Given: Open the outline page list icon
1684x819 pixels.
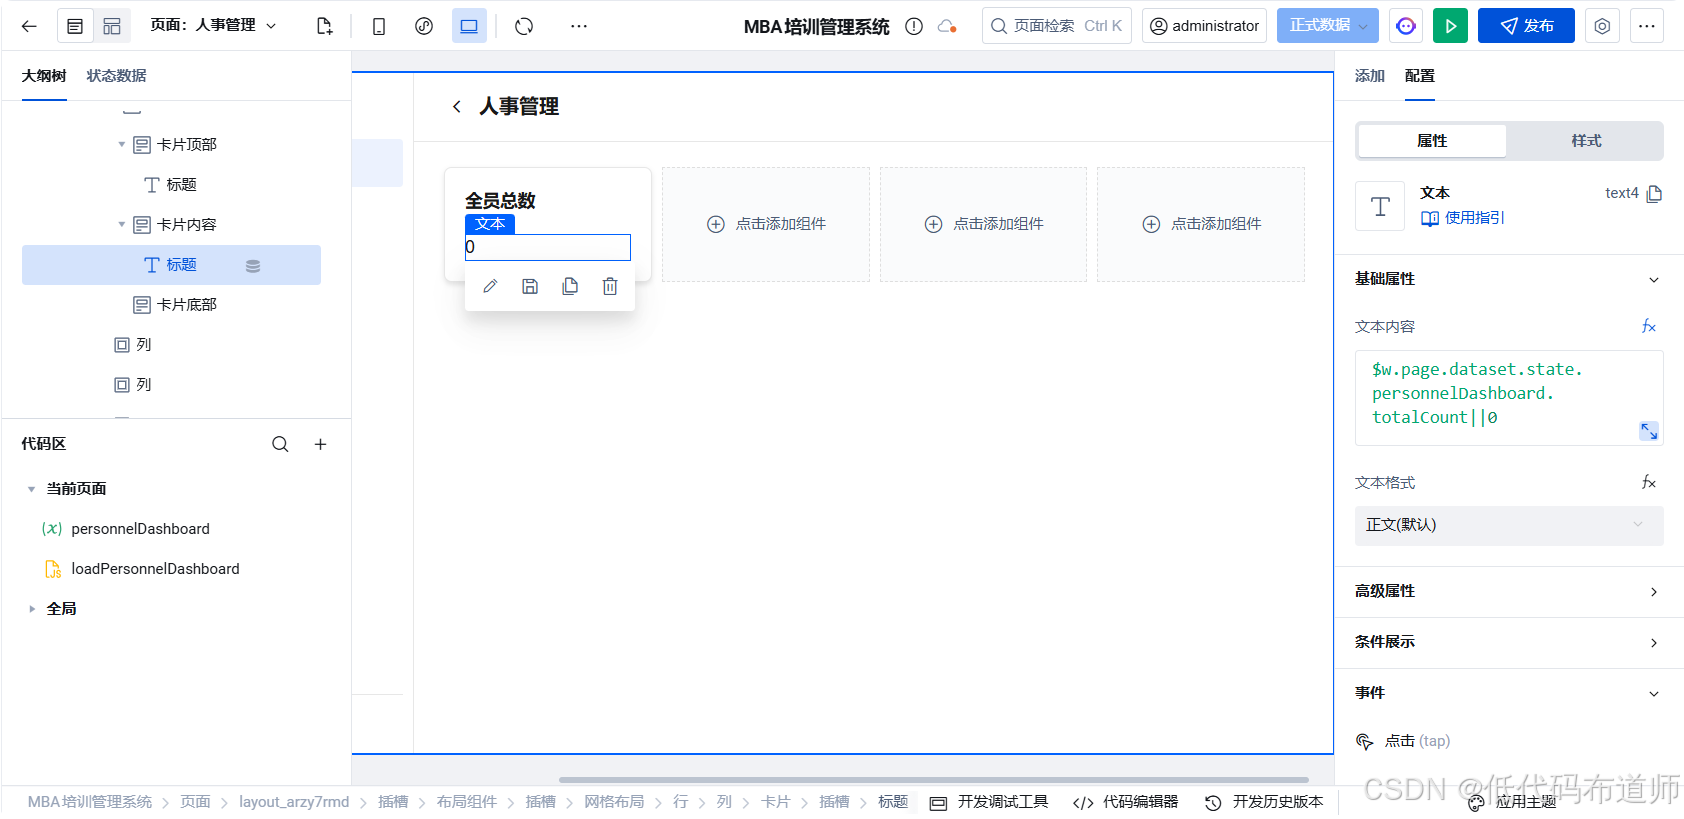Looking at the screenshot, I should coord(75,26).
